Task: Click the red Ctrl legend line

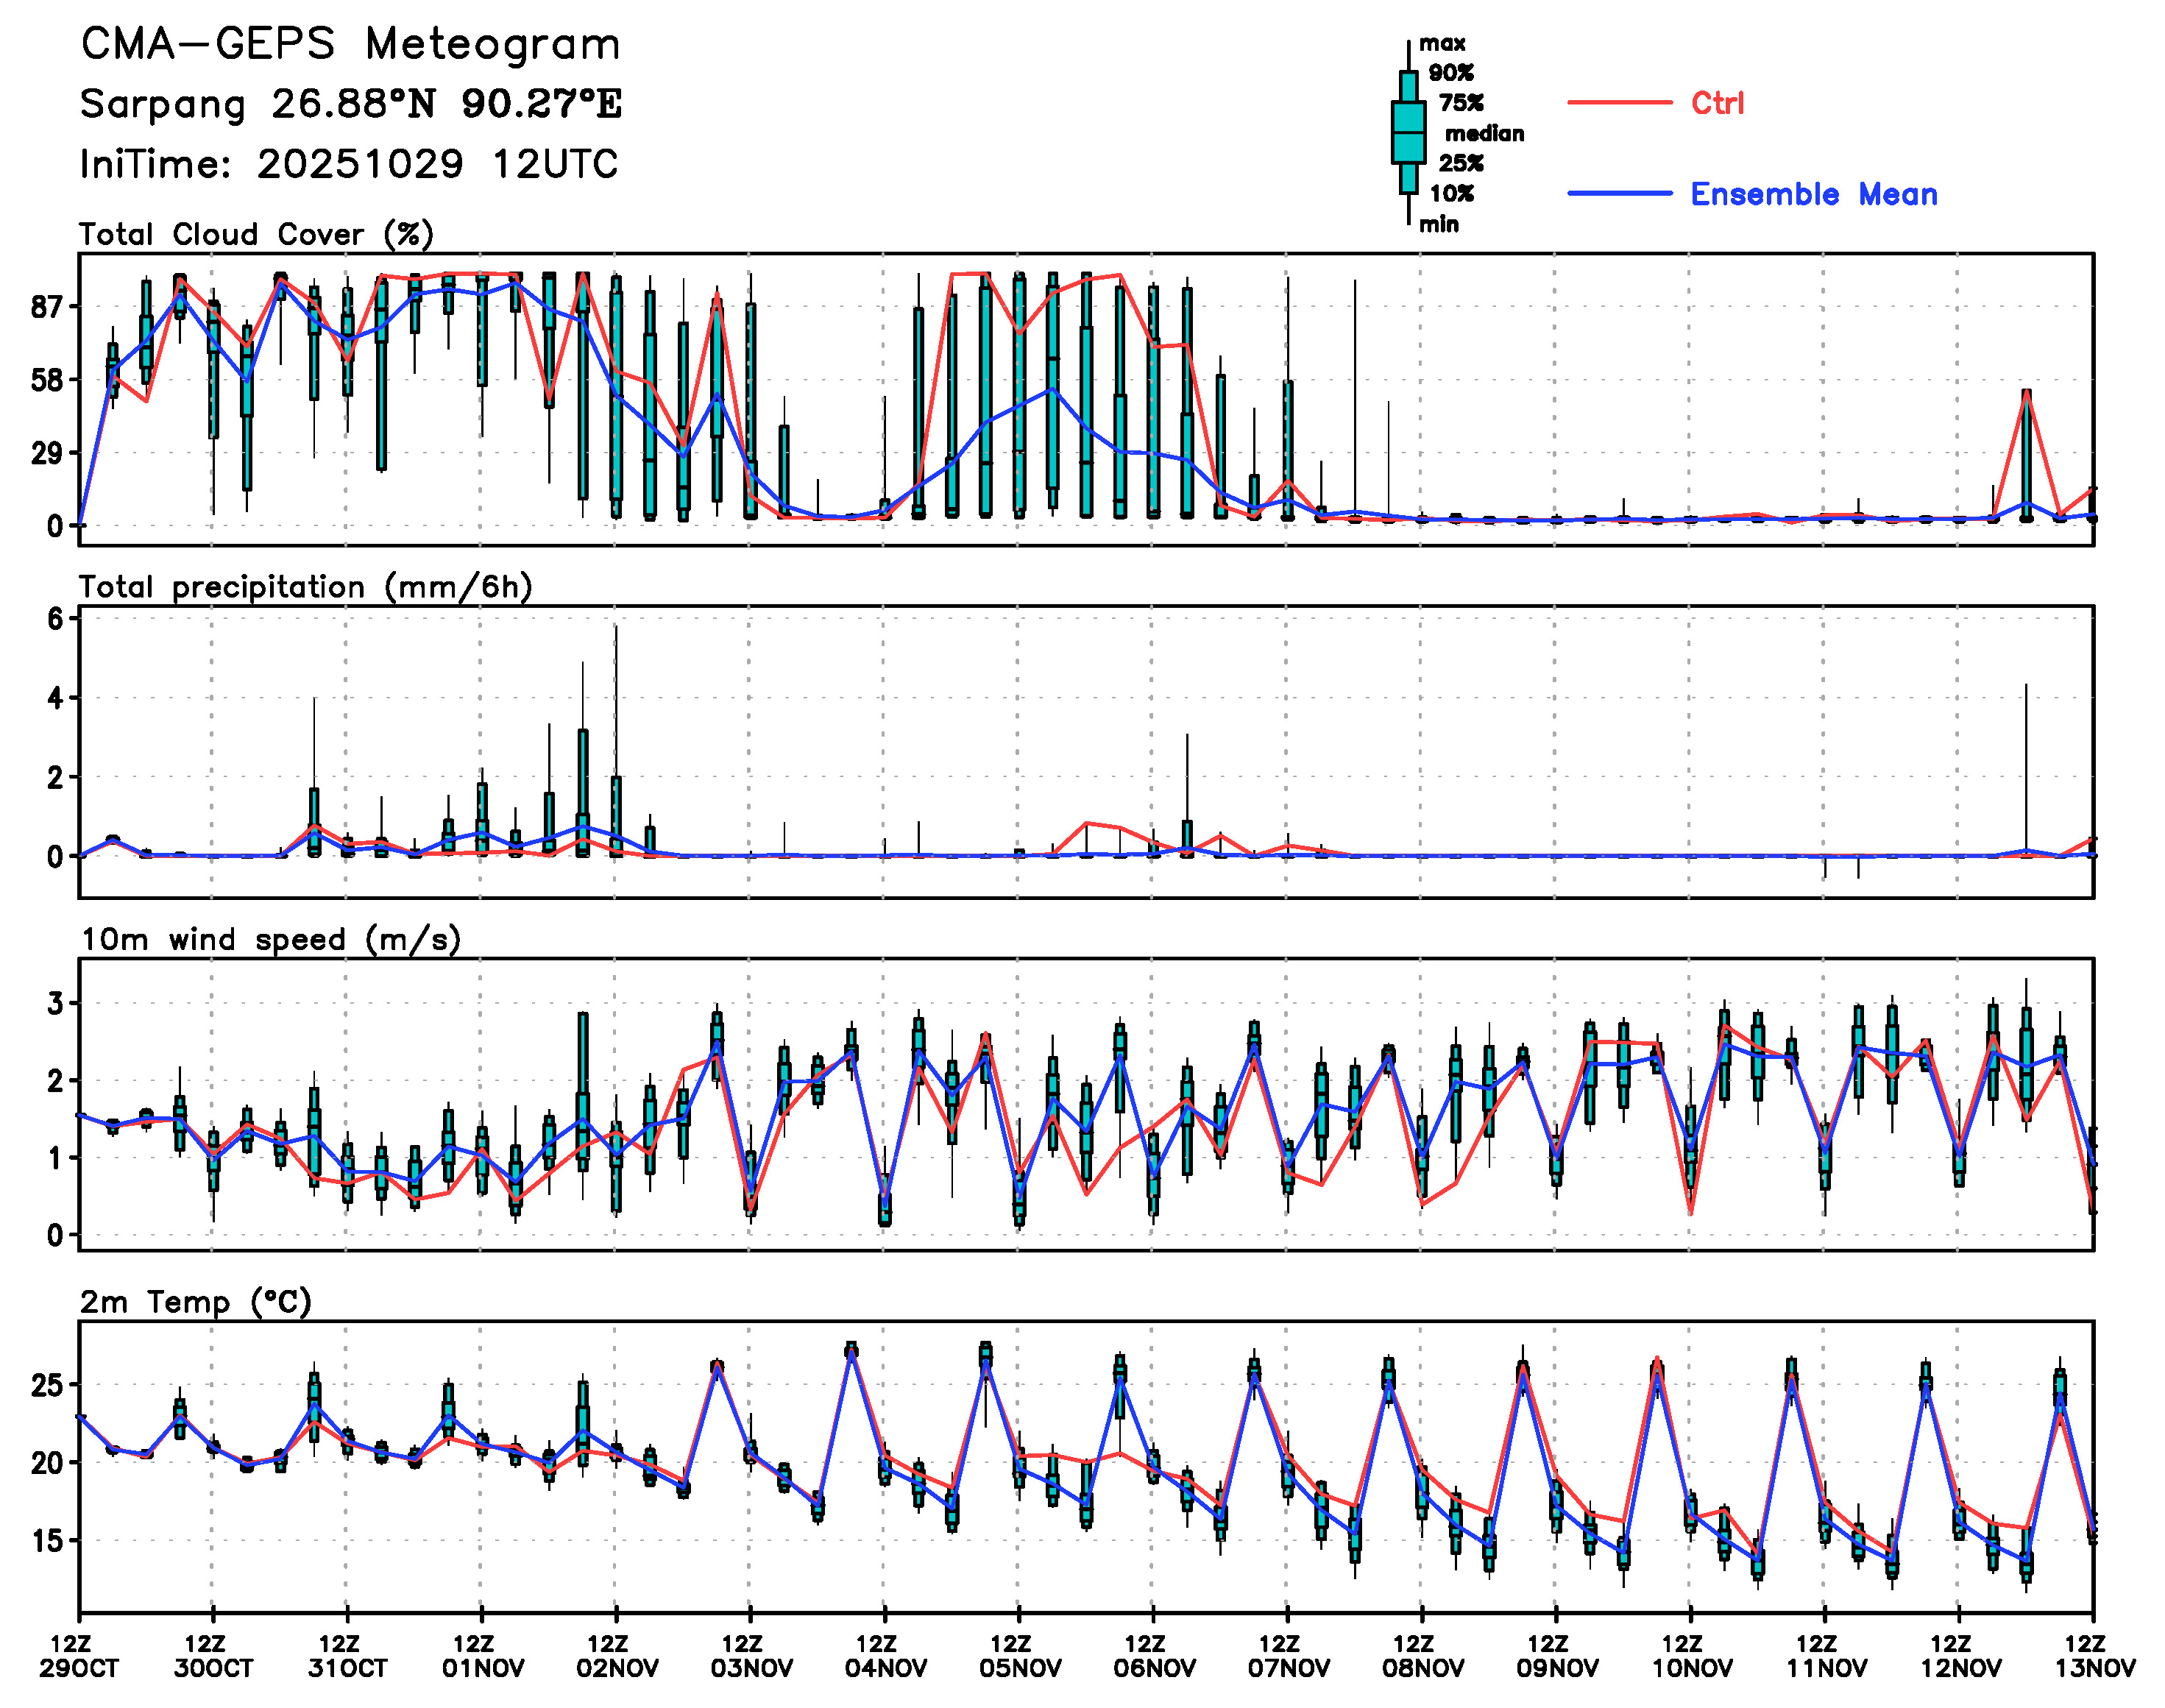Action: click(x=1618, y=102)
